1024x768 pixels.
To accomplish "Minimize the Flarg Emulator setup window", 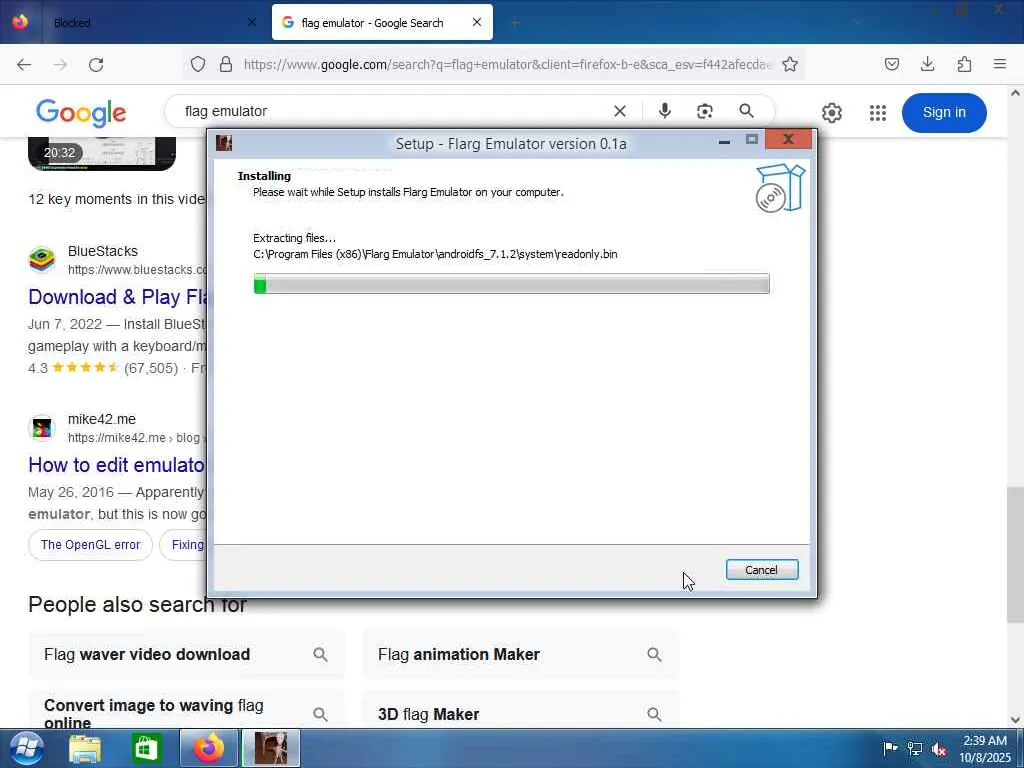I will (x=724, y=140).
